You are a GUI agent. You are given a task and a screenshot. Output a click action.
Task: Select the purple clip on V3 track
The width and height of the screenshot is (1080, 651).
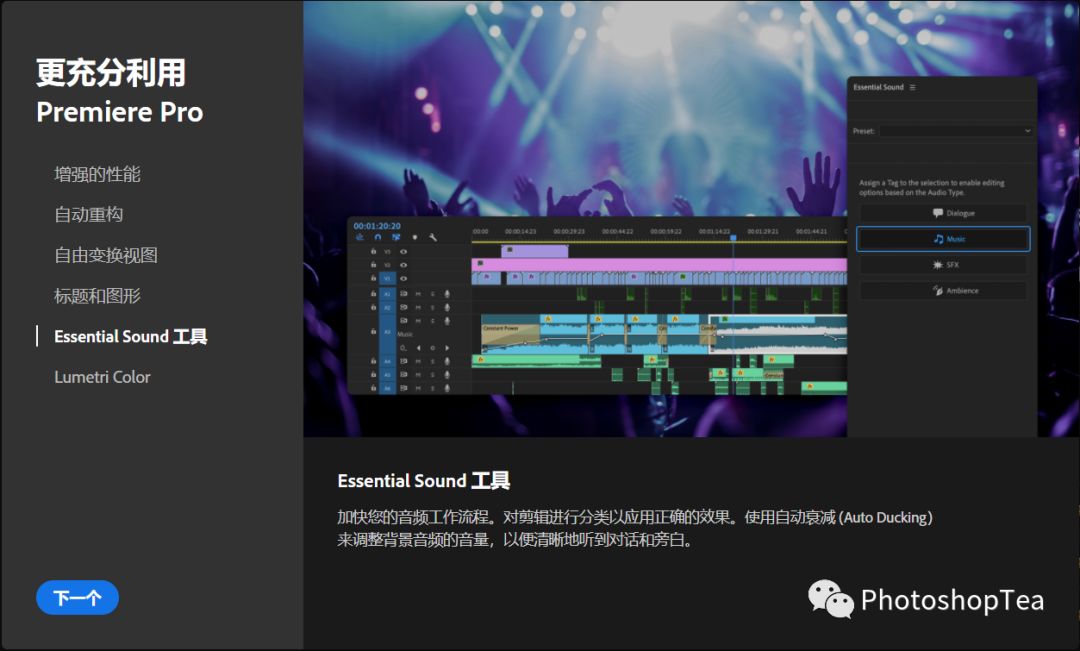point(535,251)
